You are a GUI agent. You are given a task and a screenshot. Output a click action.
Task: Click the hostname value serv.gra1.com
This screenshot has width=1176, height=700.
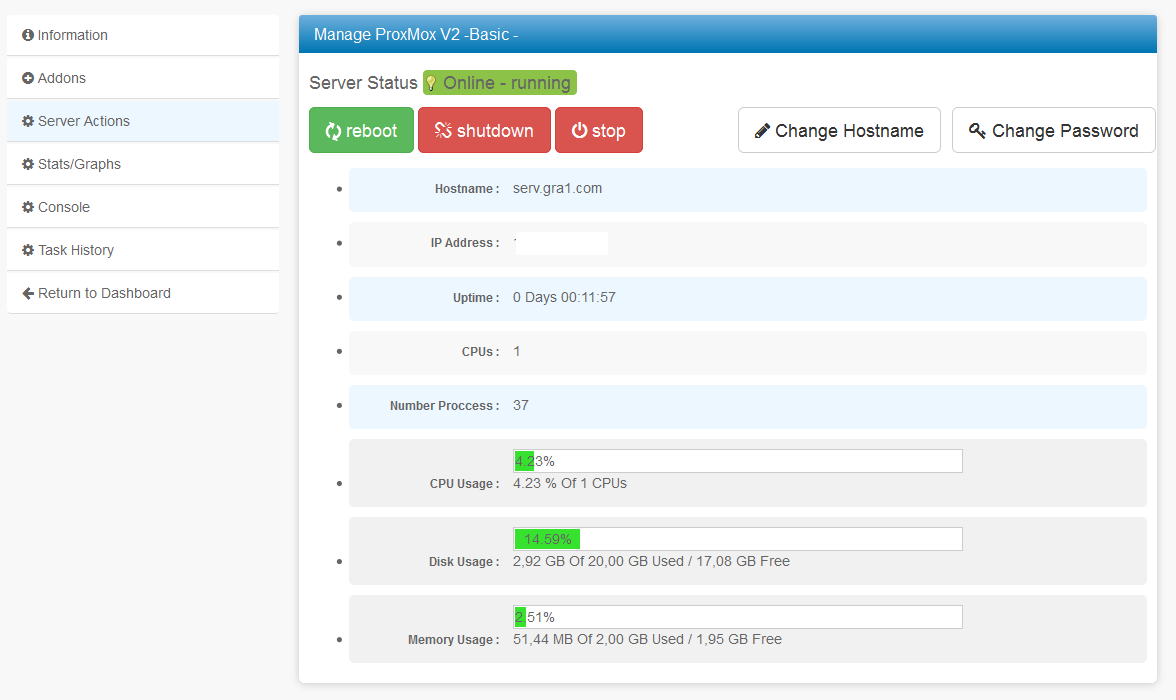557,188
